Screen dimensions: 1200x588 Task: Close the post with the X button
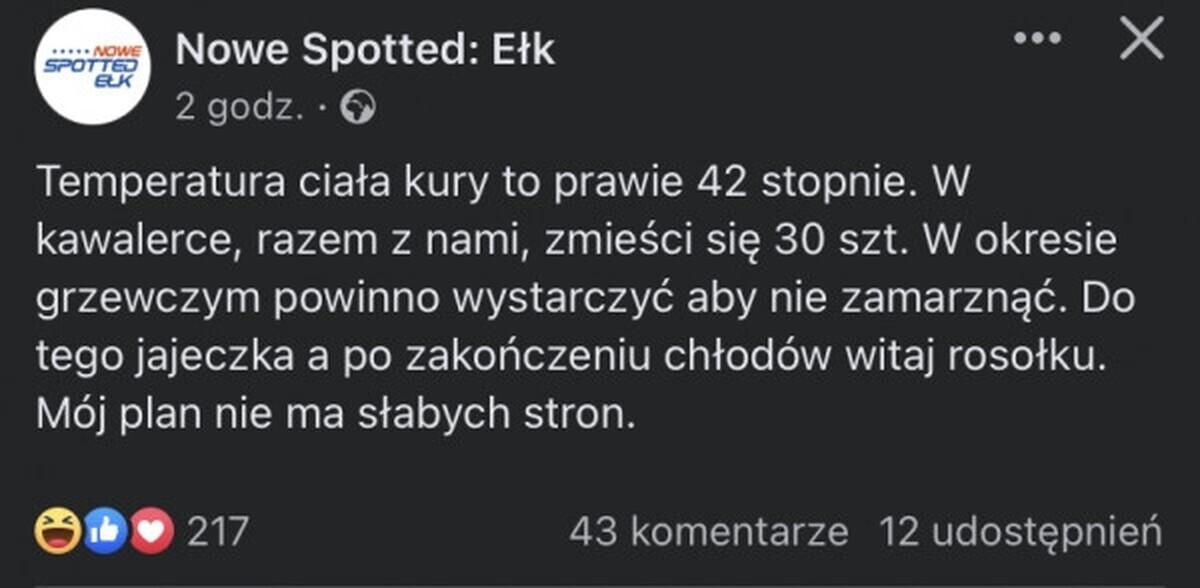[x=1140, y=40]
